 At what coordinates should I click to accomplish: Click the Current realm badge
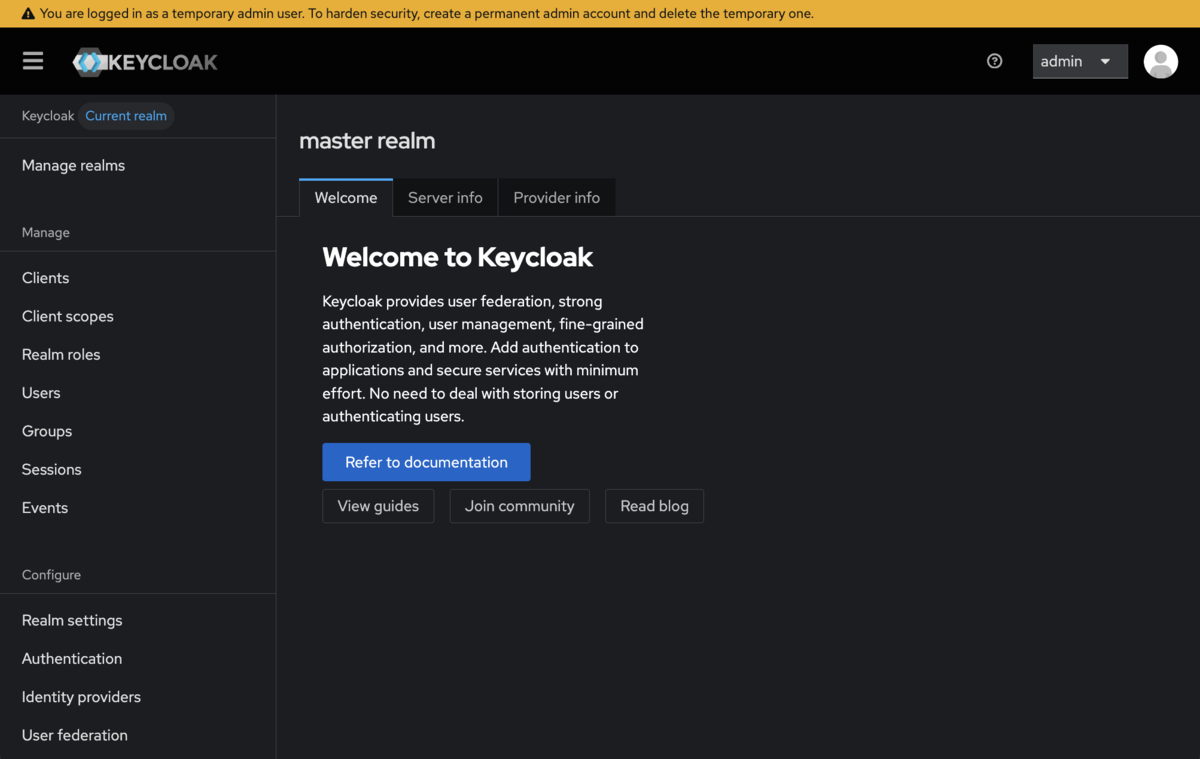(x=126, y=116)
